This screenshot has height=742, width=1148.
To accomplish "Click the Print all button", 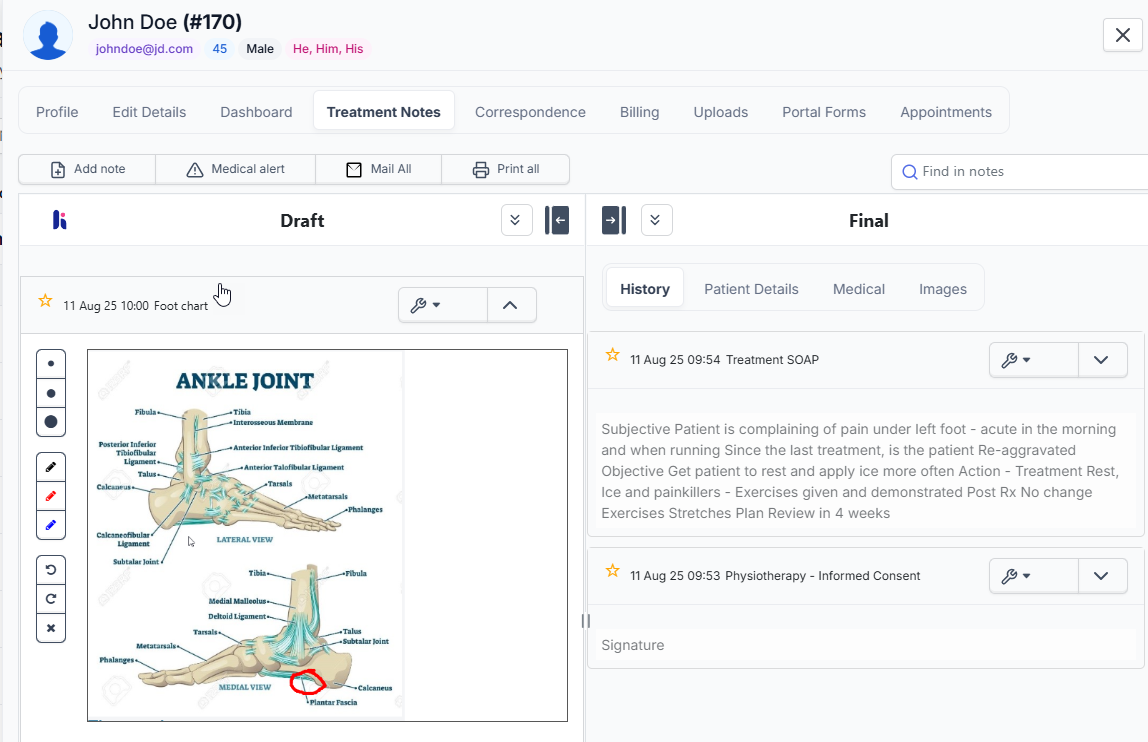I will pyautogui.click(x=505, y=169).
